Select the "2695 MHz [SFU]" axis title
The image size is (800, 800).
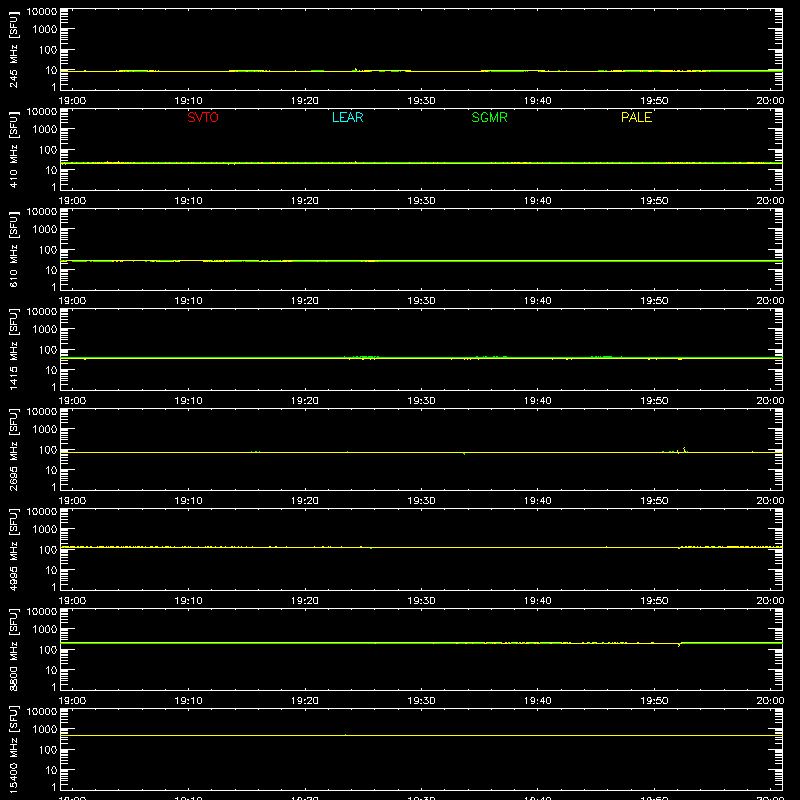[13, 449]
